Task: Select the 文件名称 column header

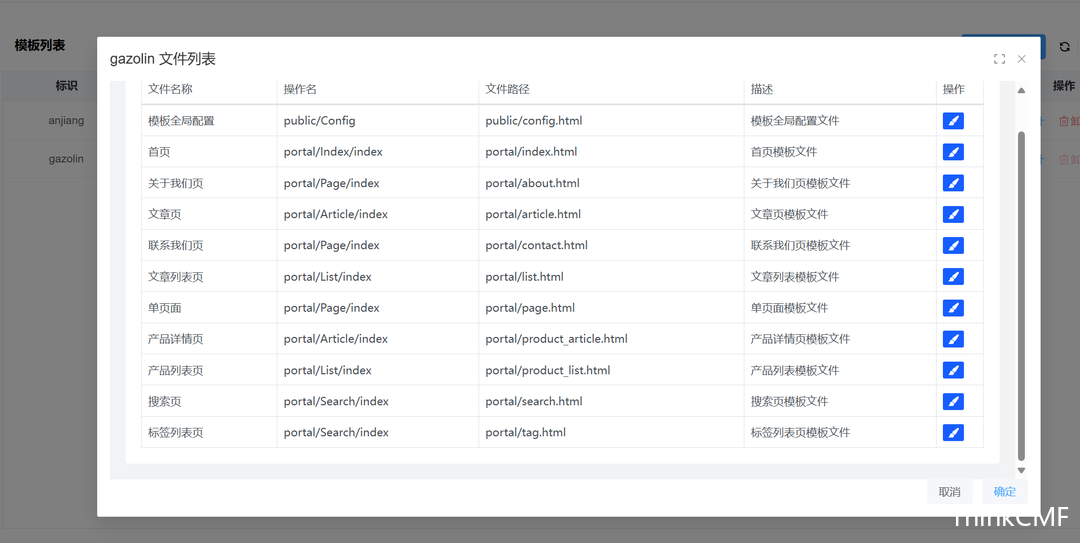Action: pos(170,89)
